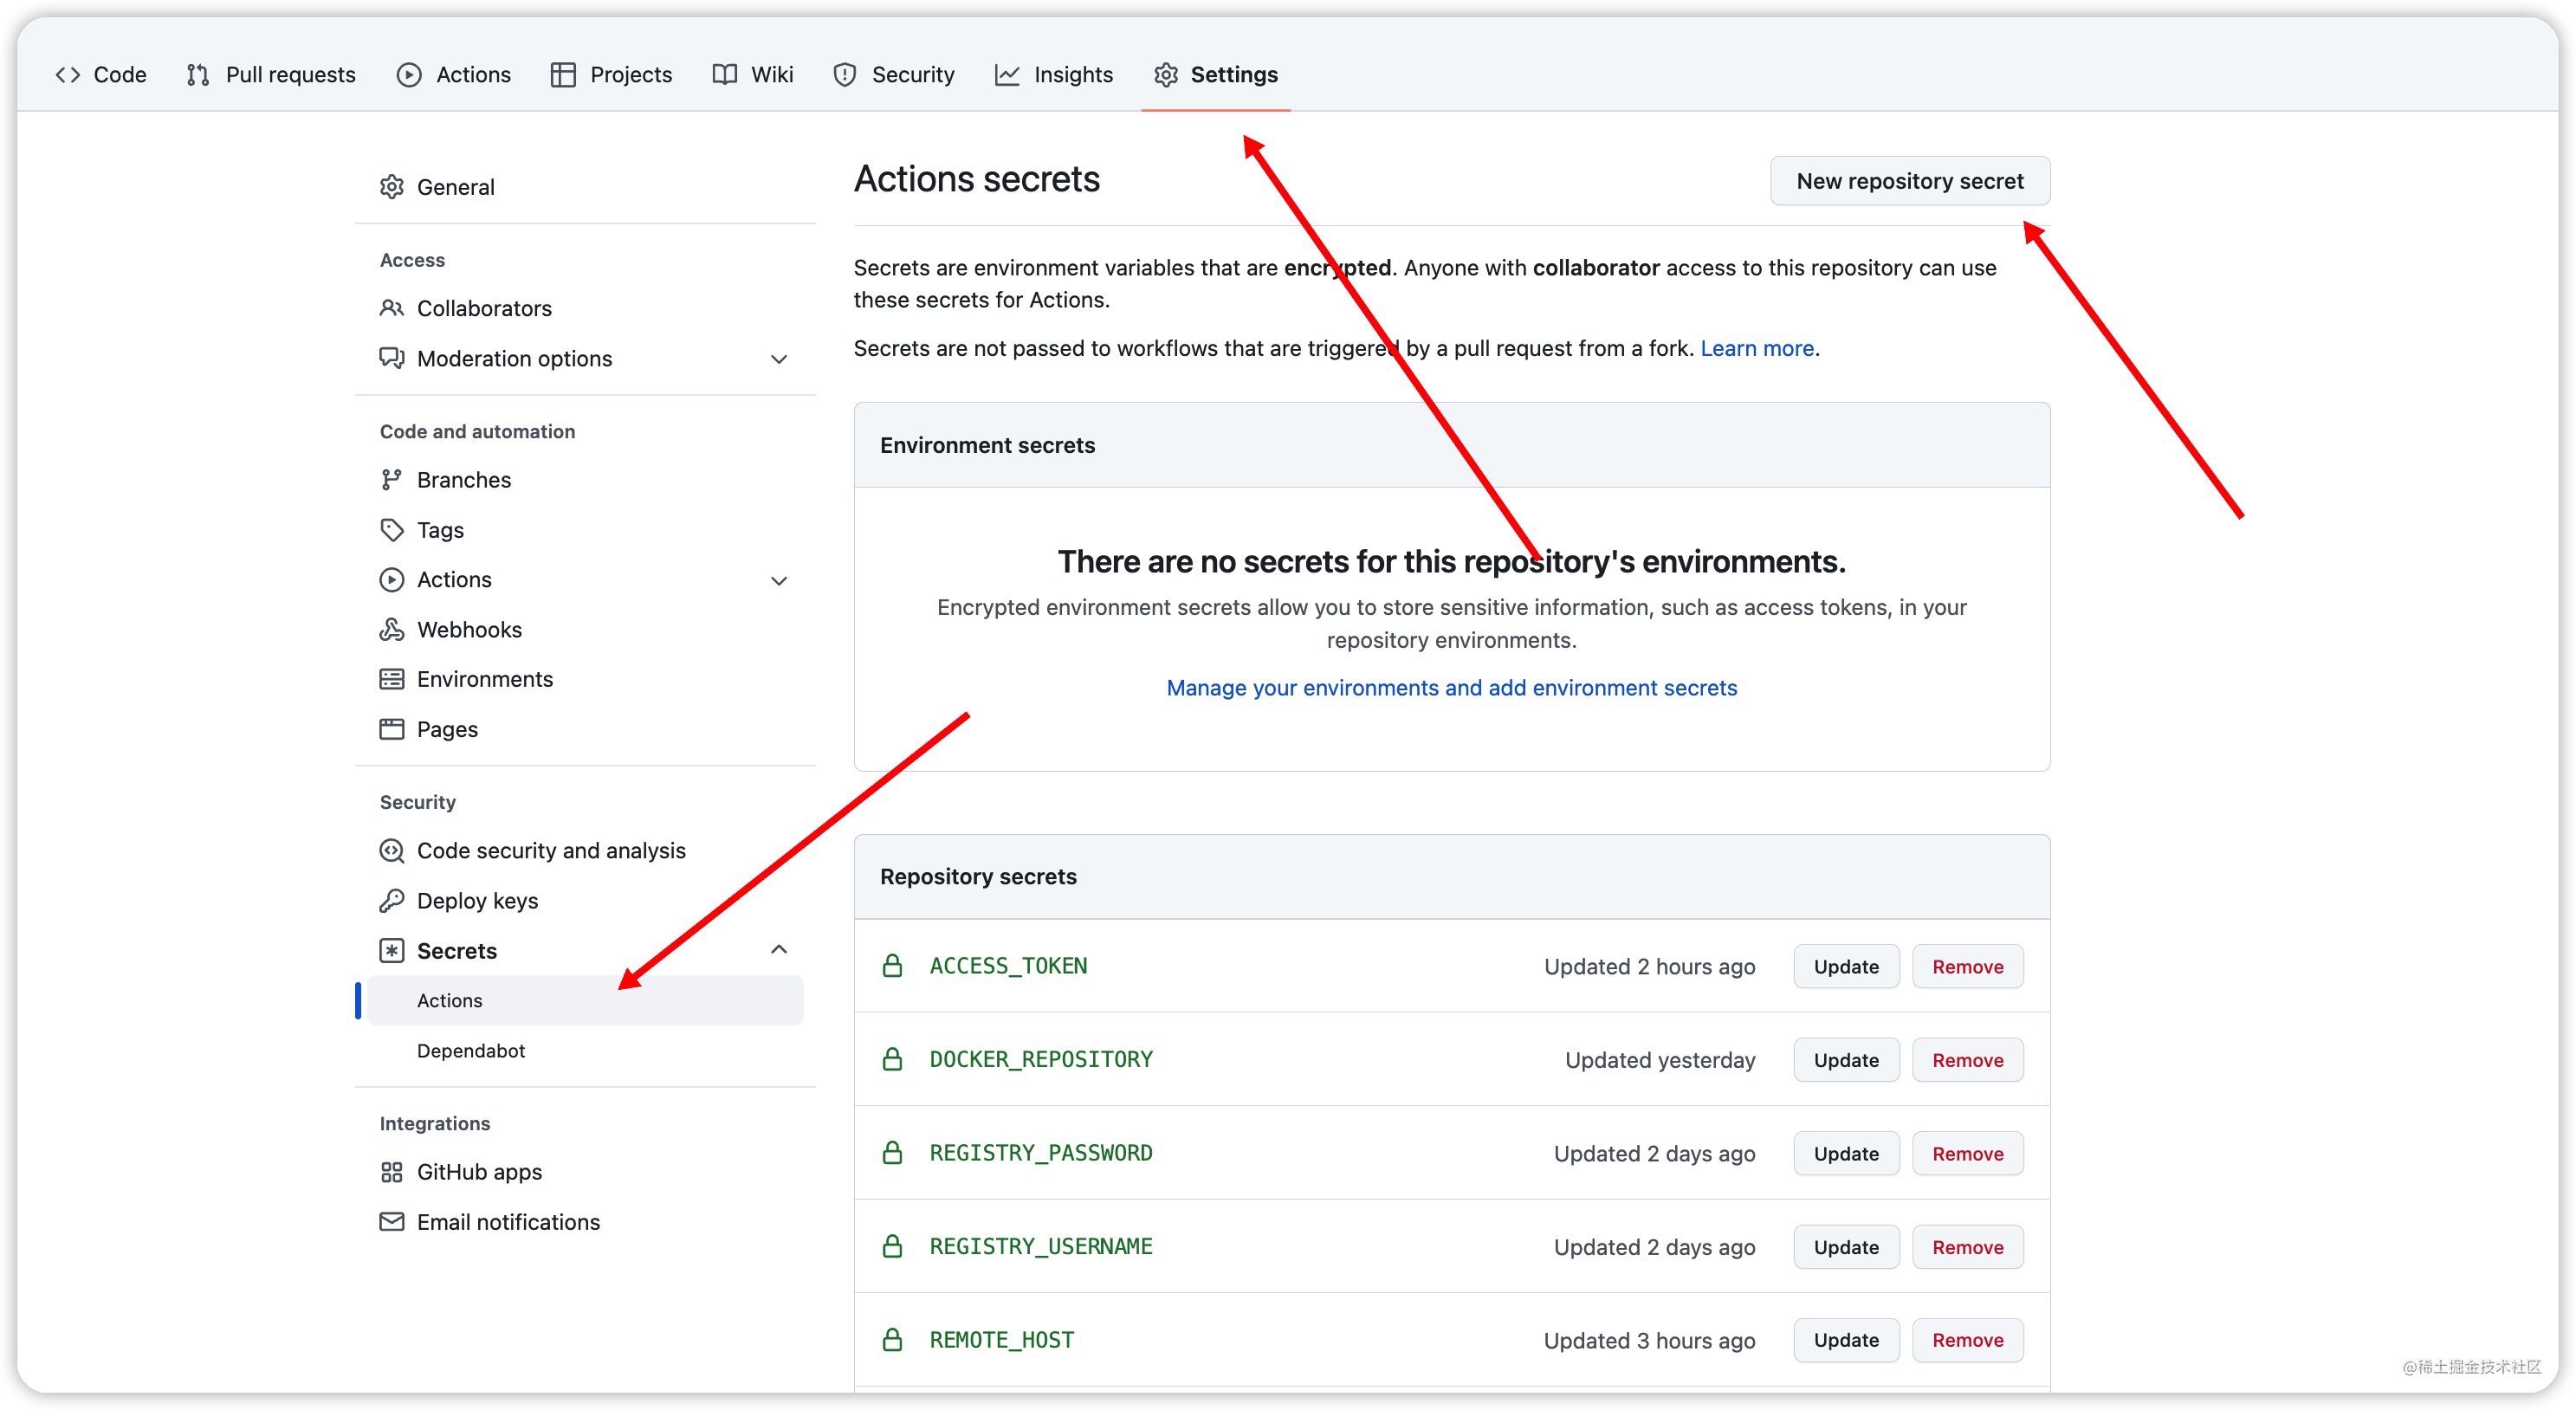
Task: Click the Deploy keys key icon
Action: pyautogui.click(x=392, y=901)
